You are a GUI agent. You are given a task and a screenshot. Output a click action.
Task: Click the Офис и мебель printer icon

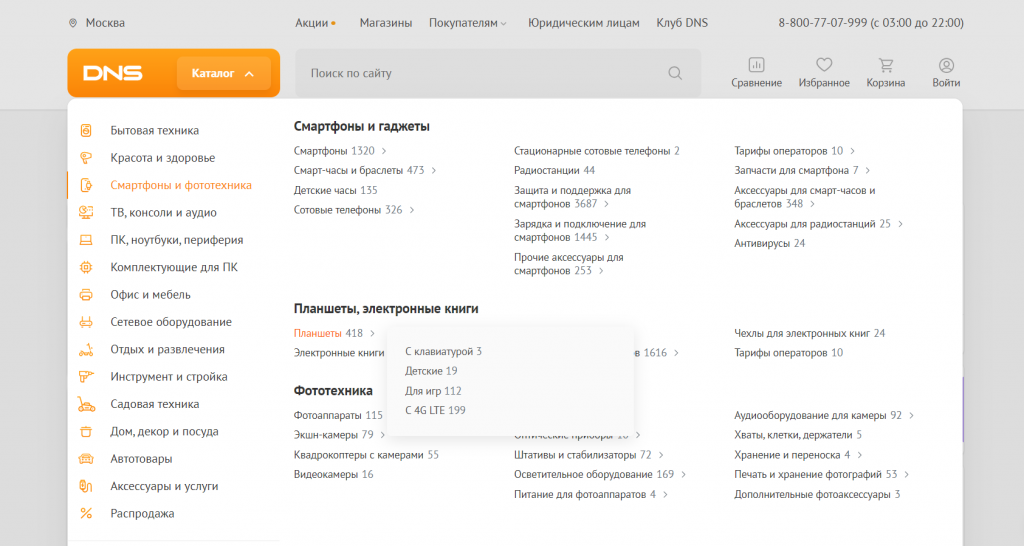(x=86, y=295)
